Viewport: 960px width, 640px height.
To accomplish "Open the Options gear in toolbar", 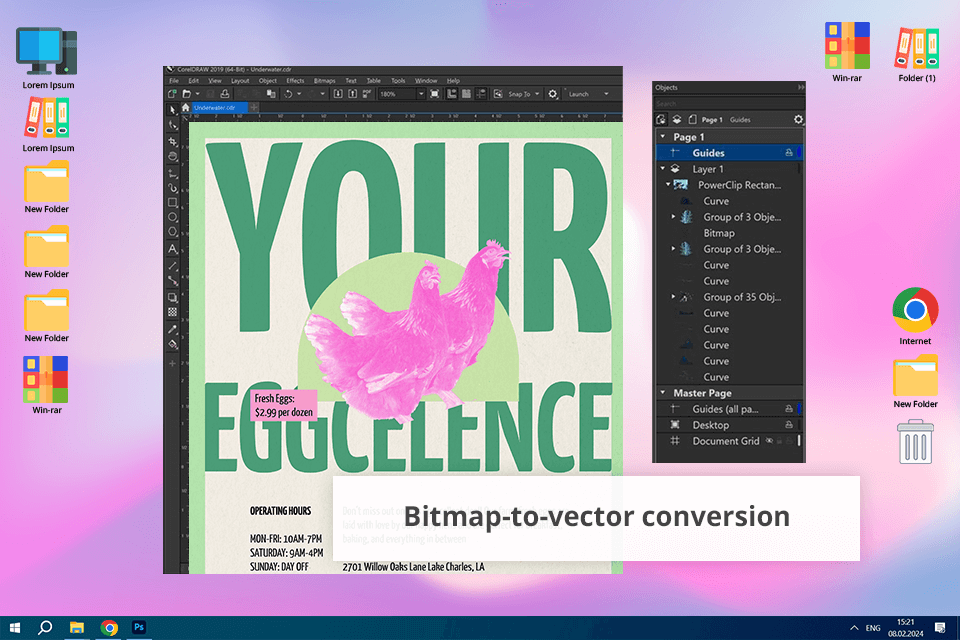I will click(x=553, y=94).
